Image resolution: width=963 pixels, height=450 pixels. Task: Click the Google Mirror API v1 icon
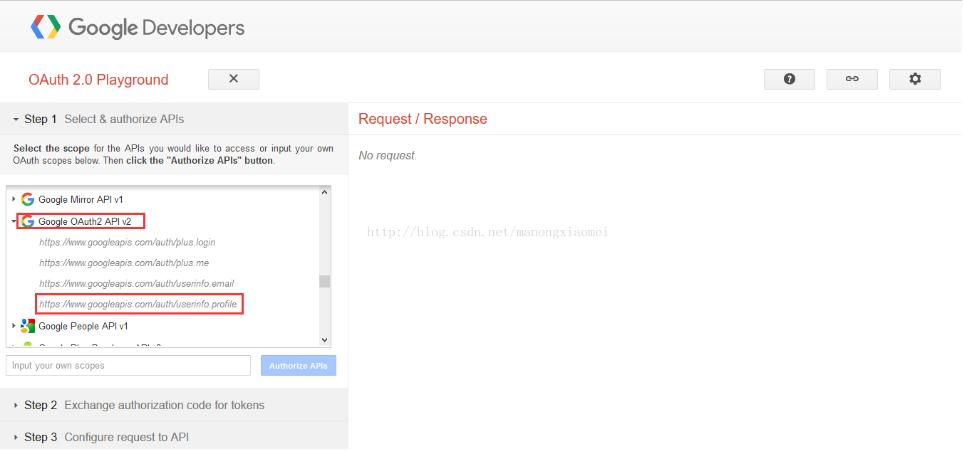pyautogui.click(x=28, y=200)
